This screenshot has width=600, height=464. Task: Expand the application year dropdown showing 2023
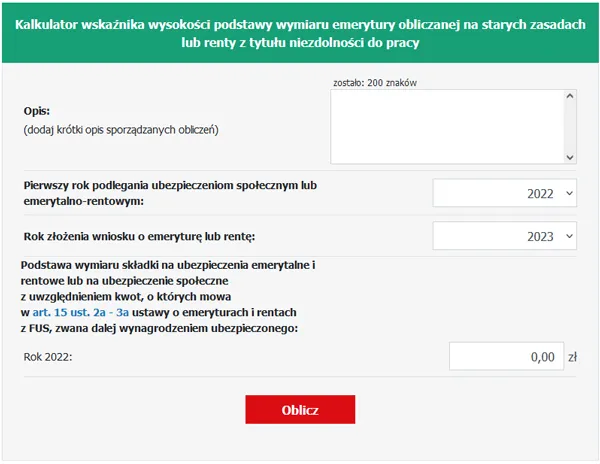click(505, 238)
